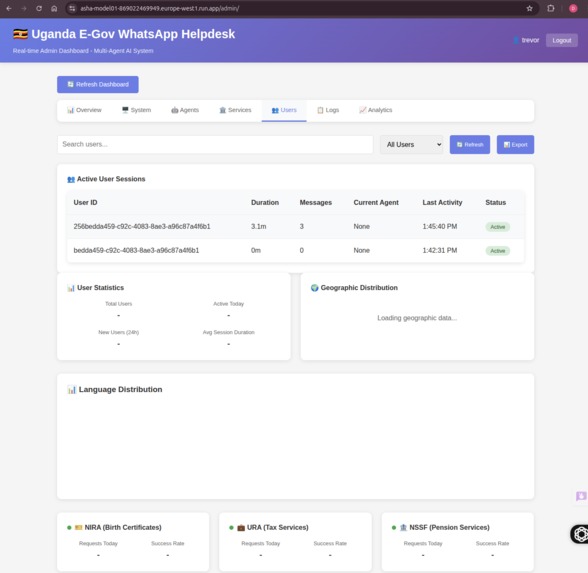
Task: Log out using the Logout button
Action: coord(561,40)
